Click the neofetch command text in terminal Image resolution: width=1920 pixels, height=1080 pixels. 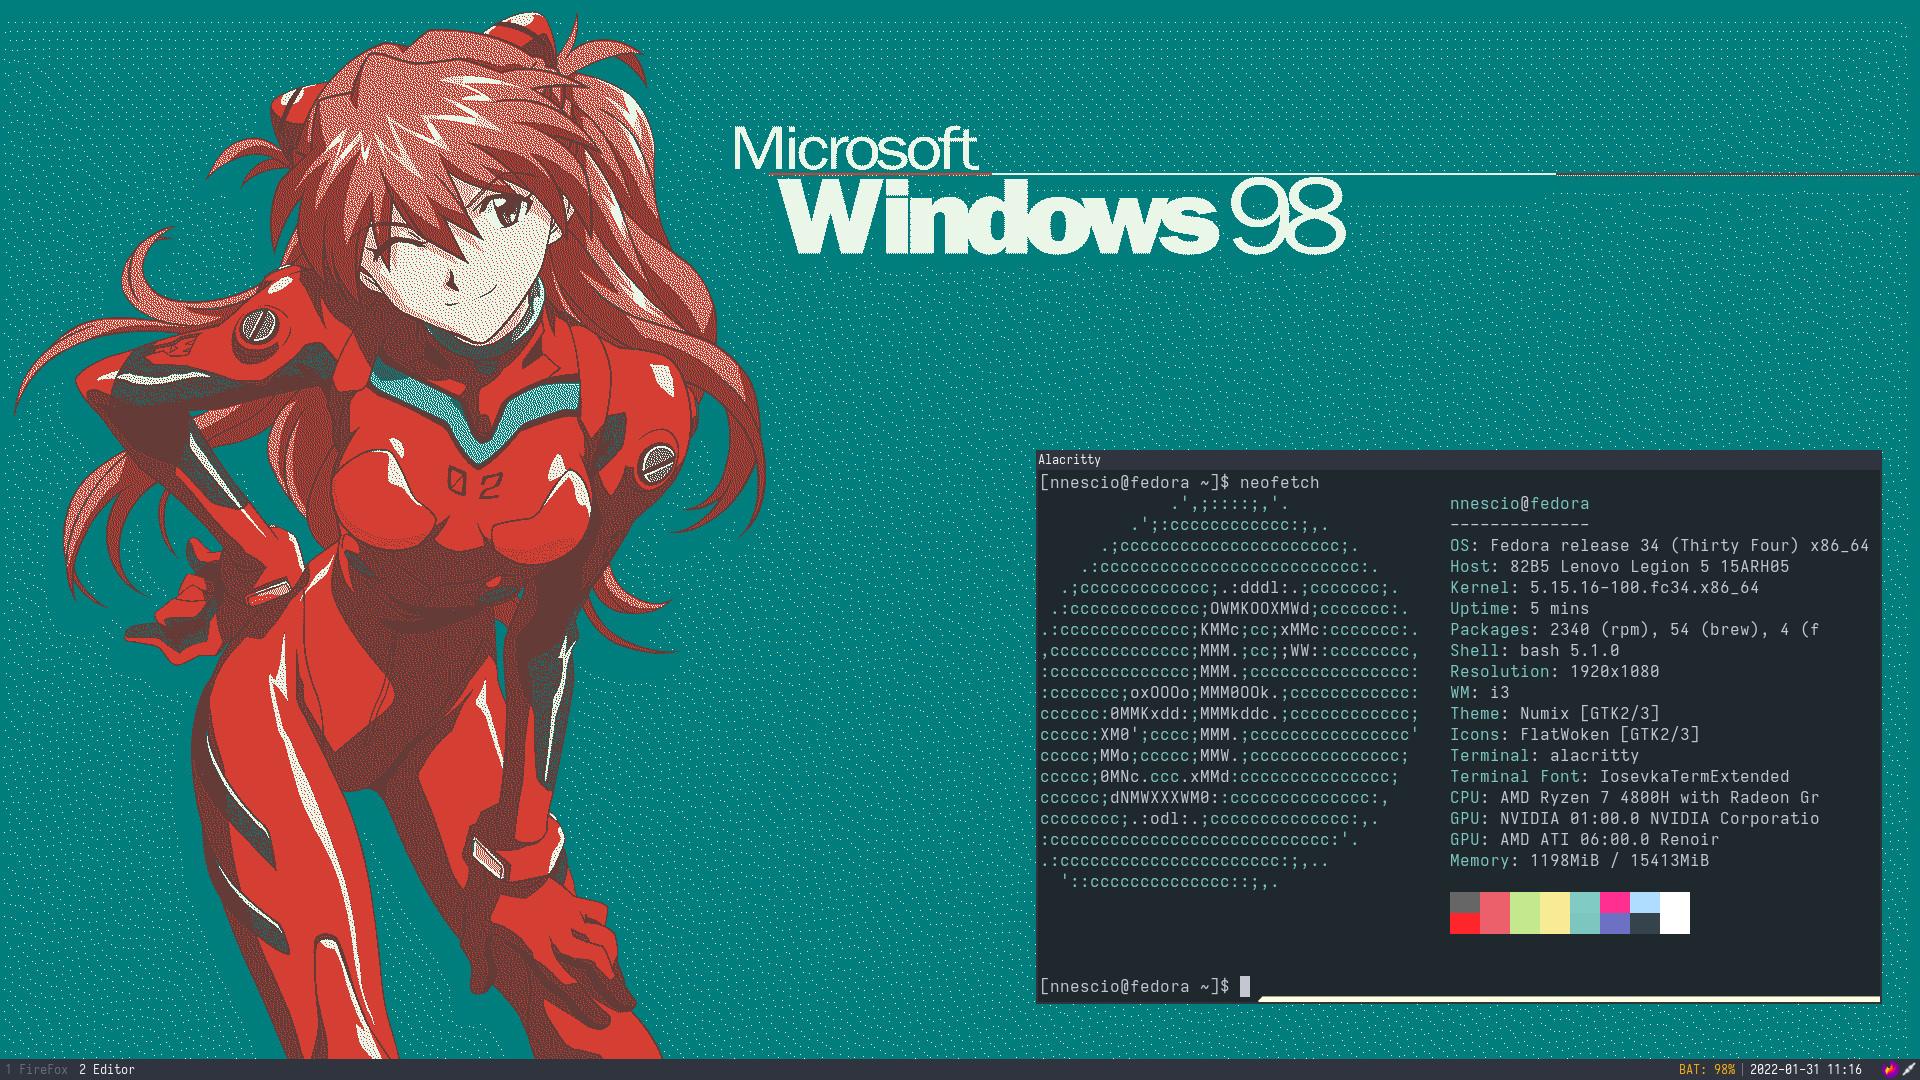1279,483
